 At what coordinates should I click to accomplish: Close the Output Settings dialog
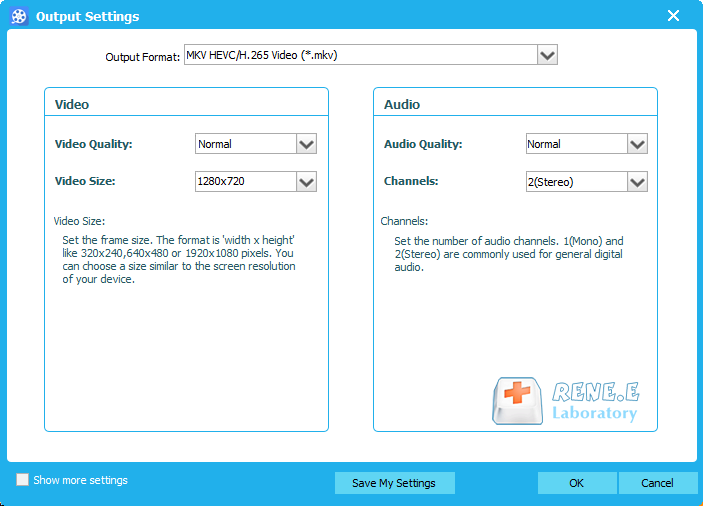(673, 15)
